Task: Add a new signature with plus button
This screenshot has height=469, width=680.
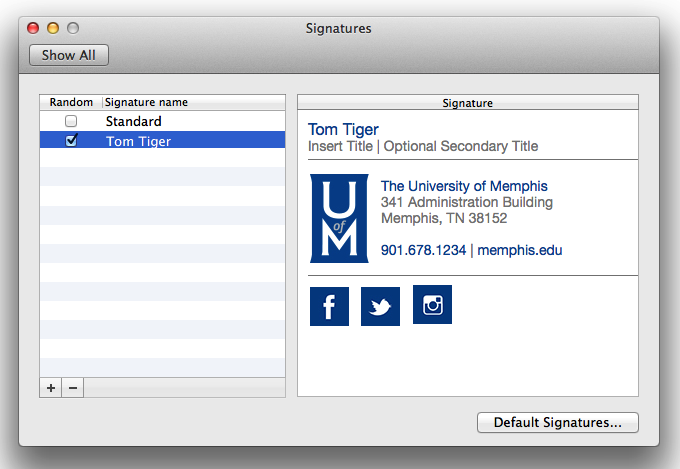Action: tap(51, 388)
